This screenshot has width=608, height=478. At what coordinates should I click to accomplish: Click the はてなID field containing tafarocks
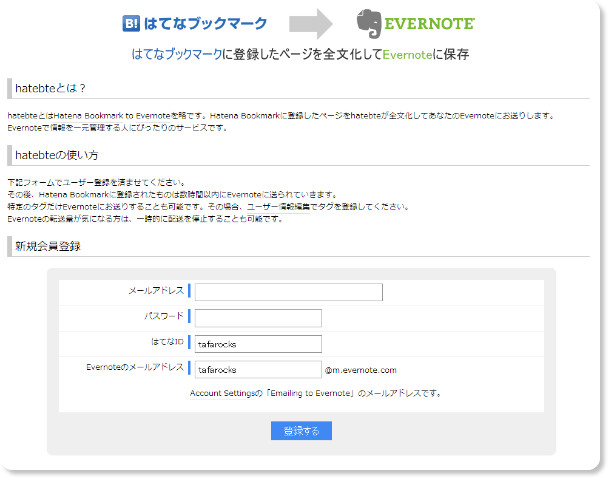(x=258, y=344)
